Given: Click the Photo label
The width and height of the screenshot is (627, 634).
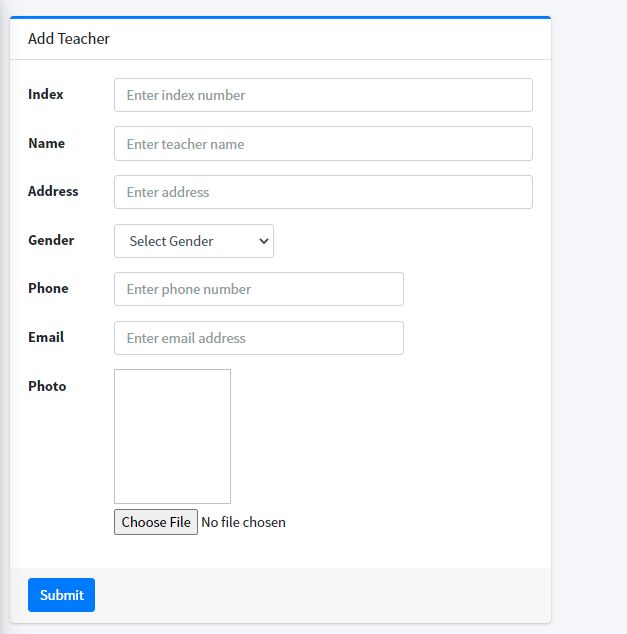Looking at the screenshot, I should coord(47,387).
